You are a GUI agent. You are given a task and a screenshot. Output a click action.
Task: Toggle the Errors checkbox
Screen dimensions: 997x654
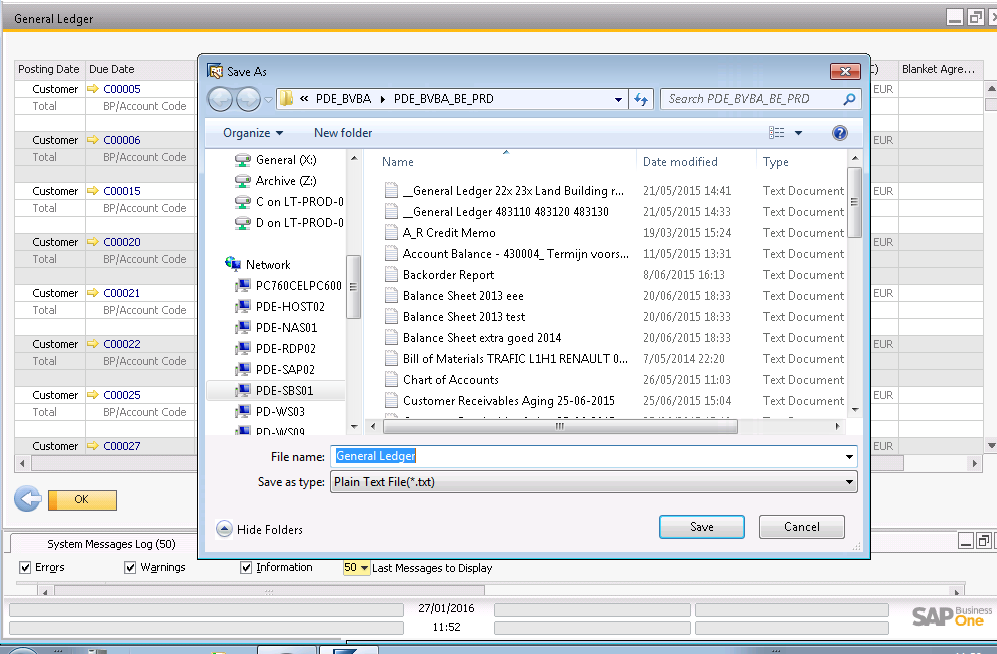pyautogui.click(x=26, y=568)
